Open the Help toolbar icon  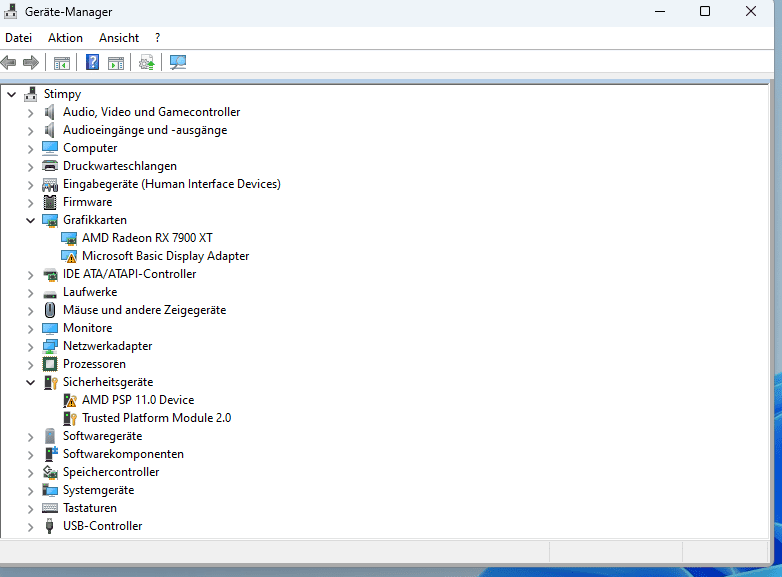92,62
